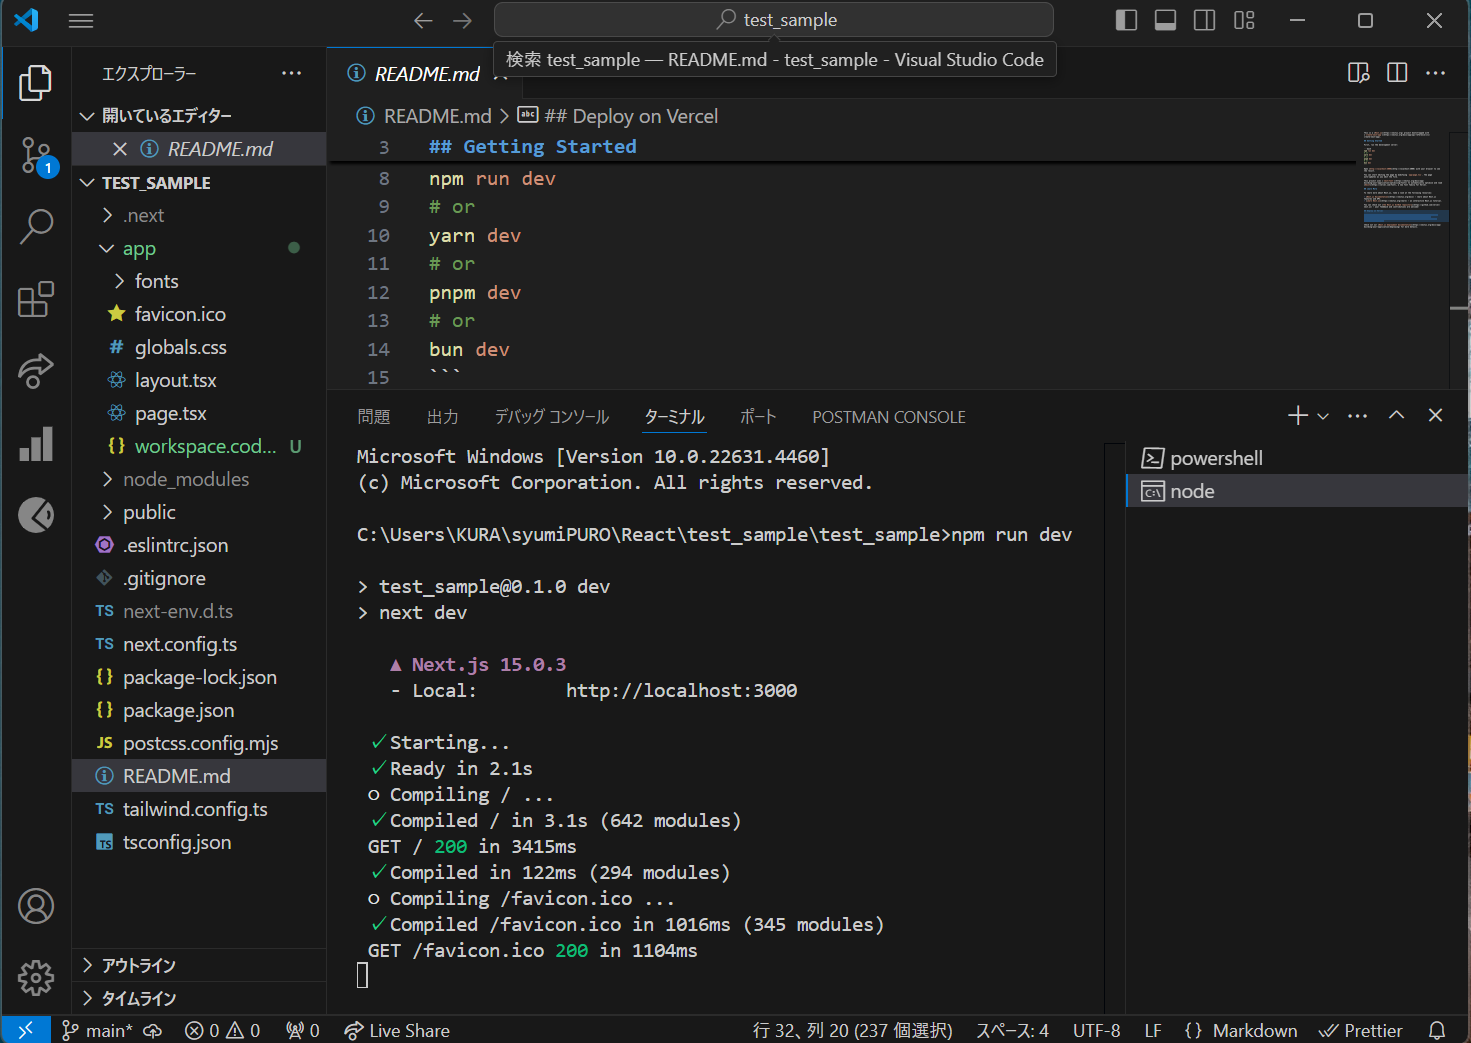Image resolution: width=1471 pixels, height=1043 pixels.
Task: Expand the .next folder
Action: click(x=200, y=216)
